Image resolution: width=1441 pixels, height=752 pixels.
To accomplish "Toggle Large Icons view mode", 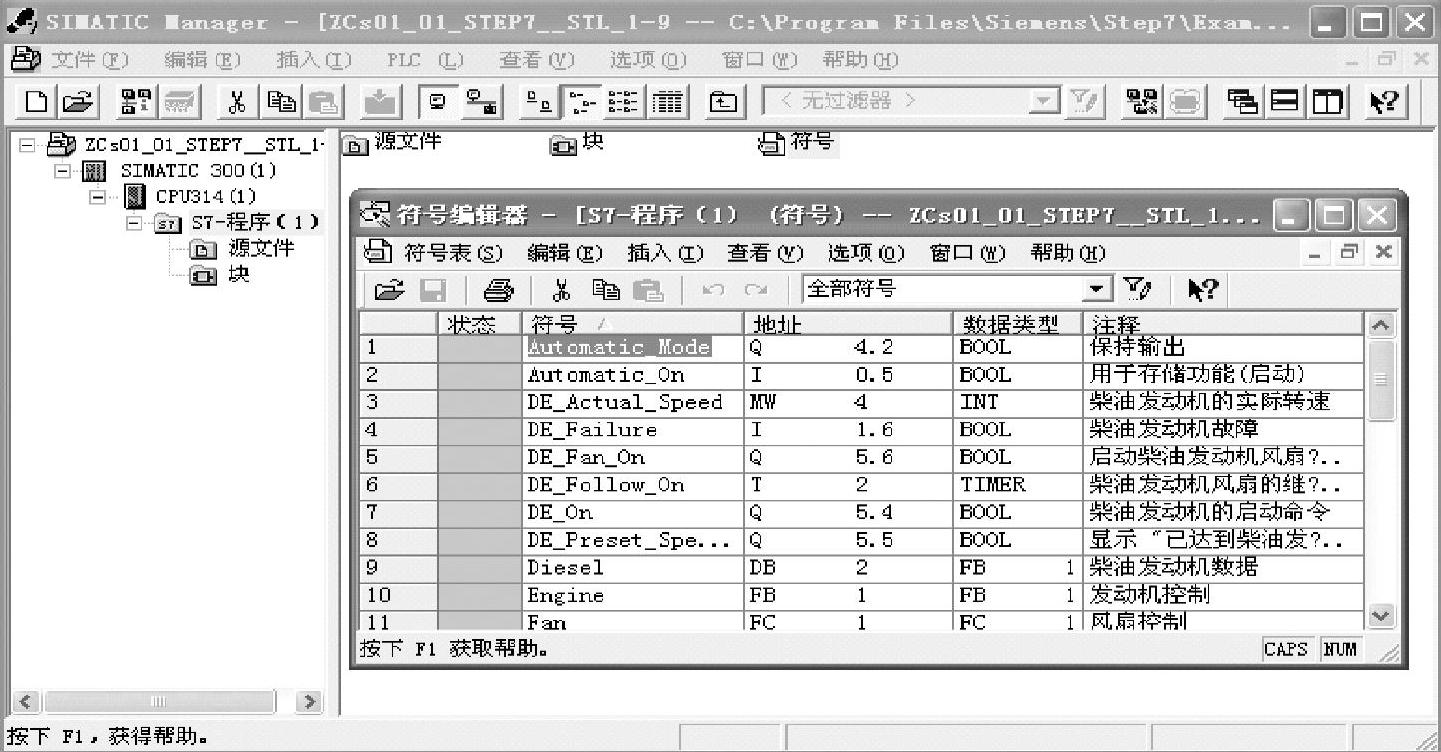I will [x=538, y=101].
